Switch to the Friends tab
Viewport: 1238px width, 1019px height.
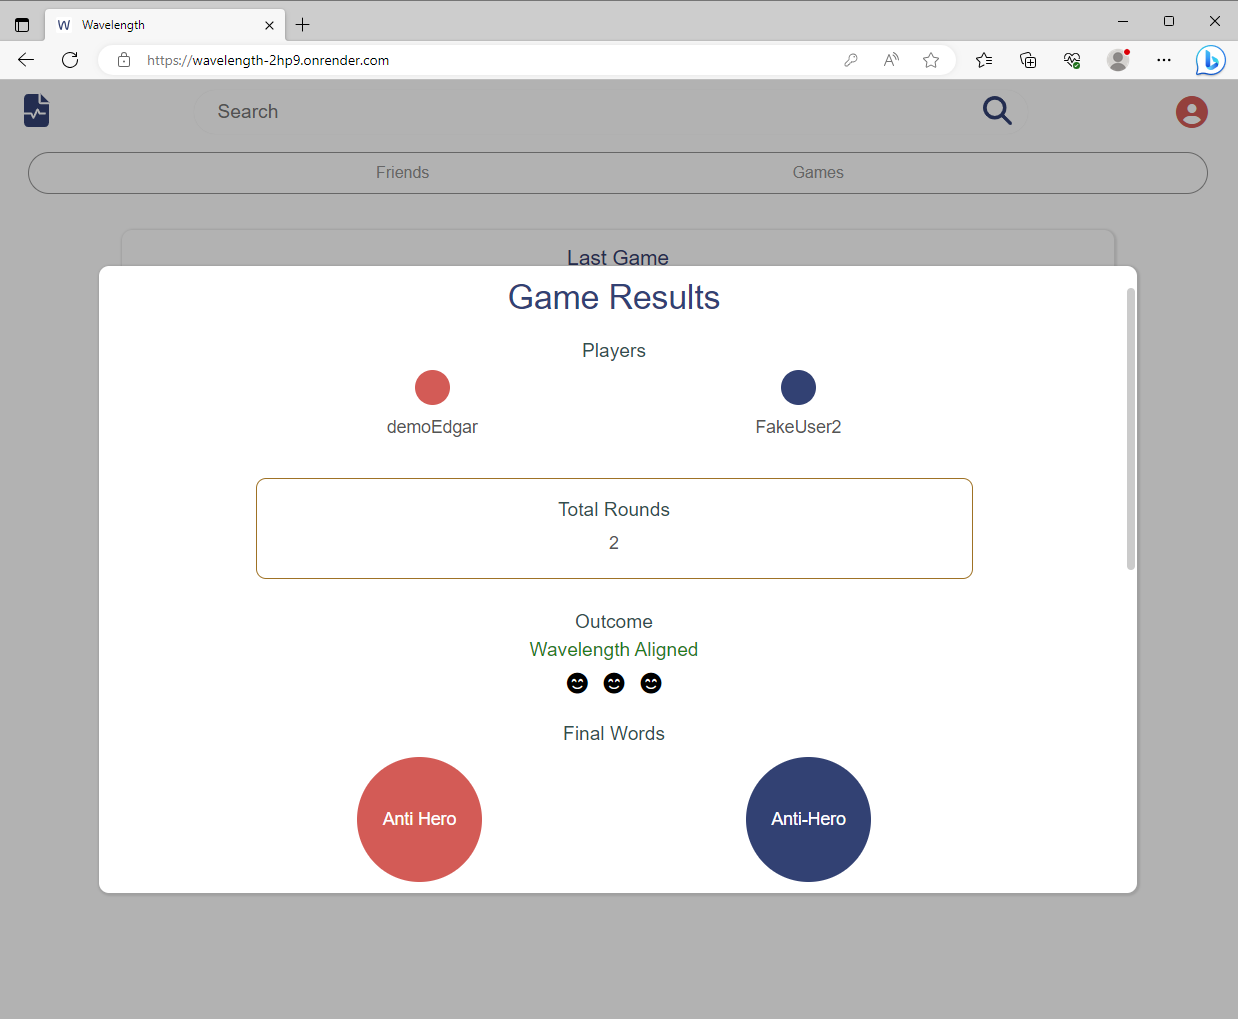[403, 172]
